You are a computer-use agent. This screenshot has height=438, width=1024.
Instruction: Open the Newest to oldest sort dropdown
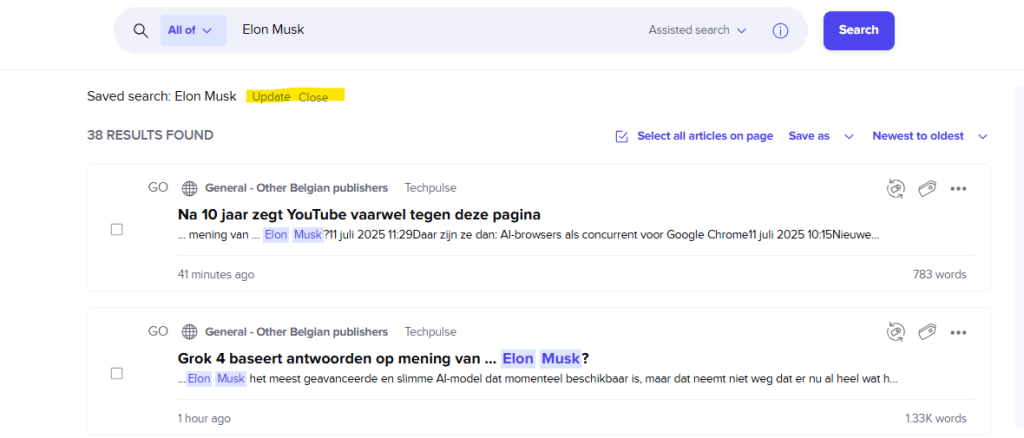point(930,136)
